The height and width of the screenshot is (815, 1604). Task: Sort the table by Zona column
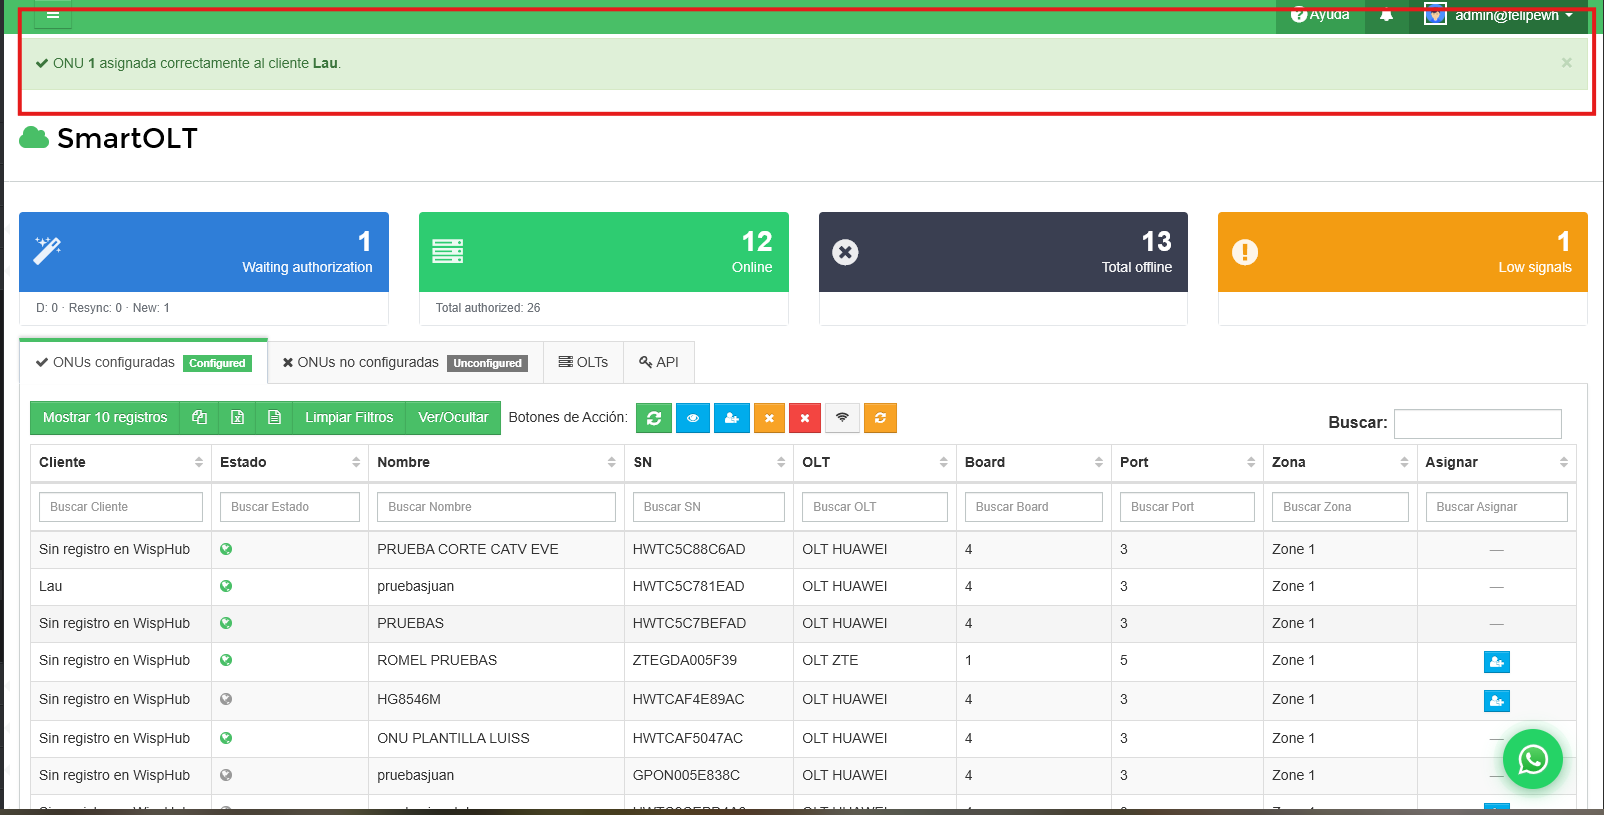1340,462
